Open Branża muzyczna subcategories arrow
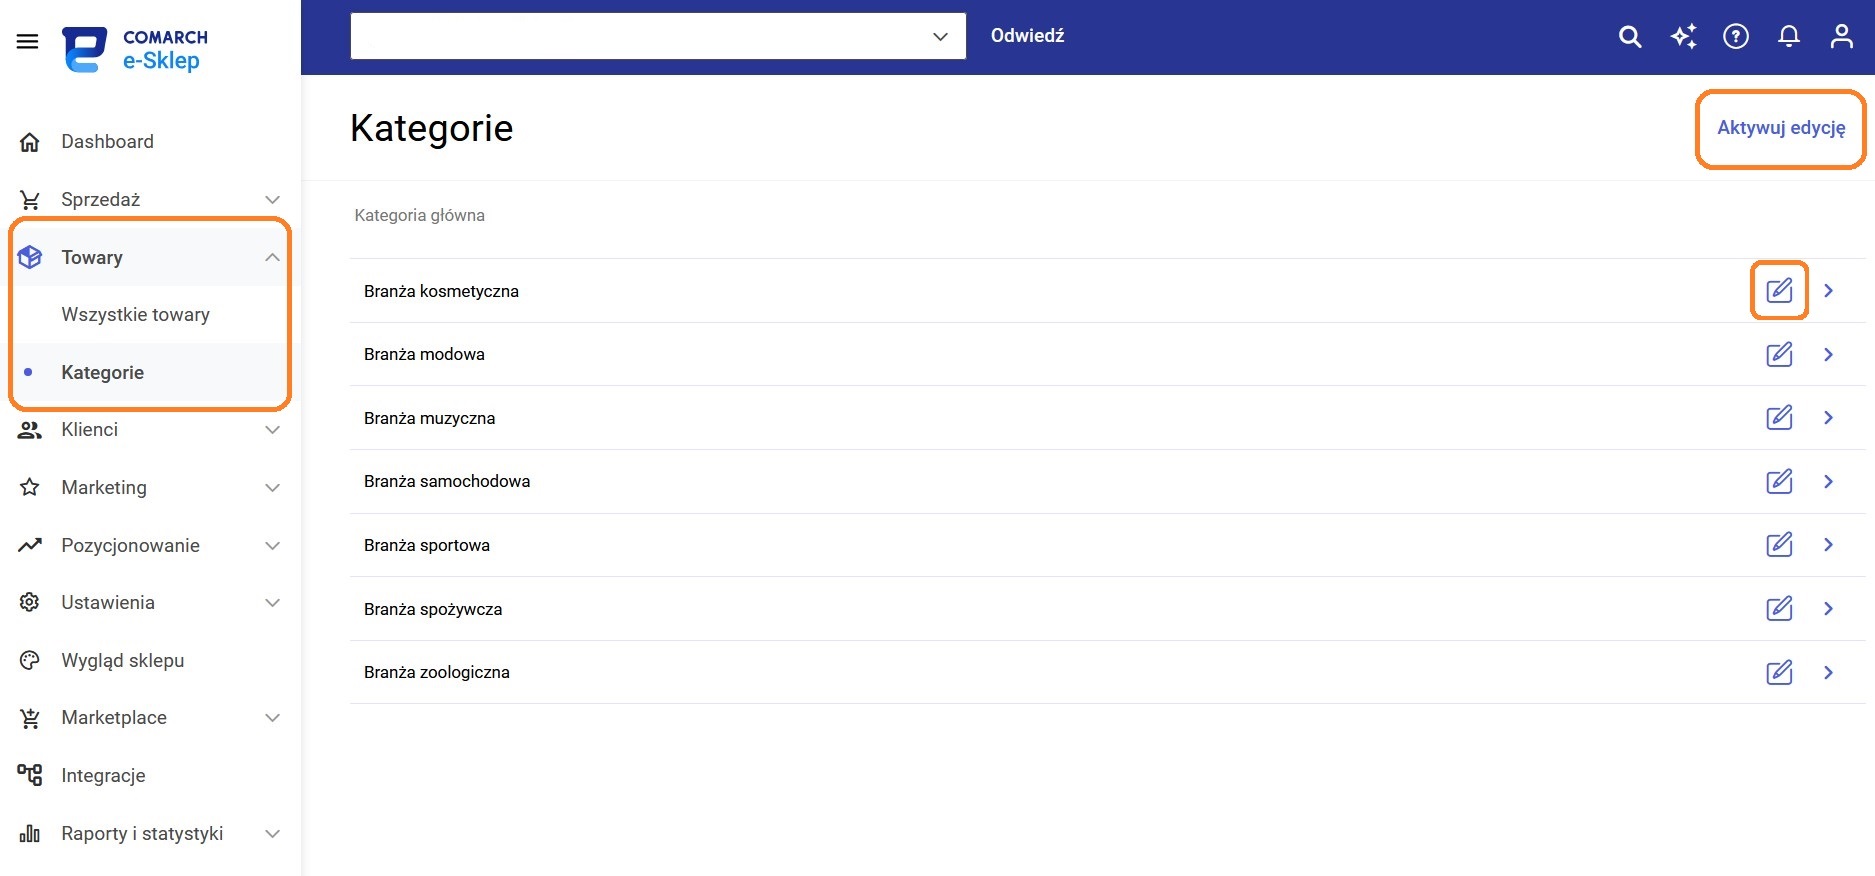1875x876 pixels. (1828, 418)
